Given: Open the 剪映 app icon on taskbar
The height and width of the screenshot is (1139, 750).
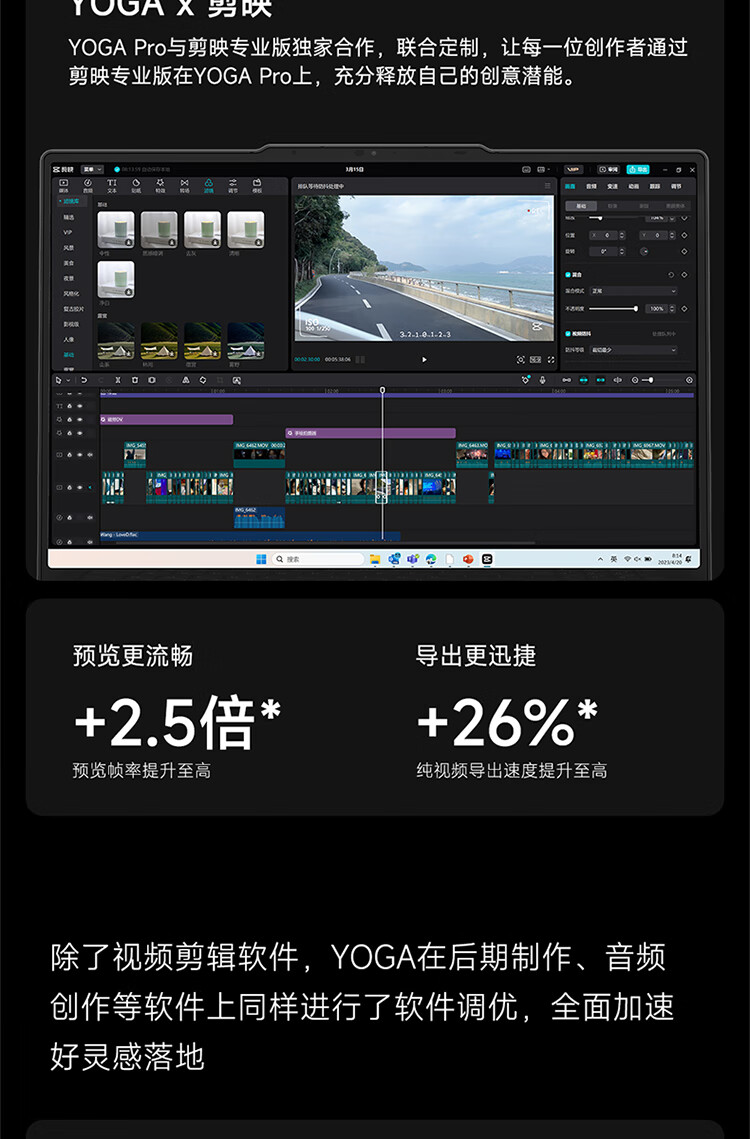Looking at the screenshot, I should point(486,559).
